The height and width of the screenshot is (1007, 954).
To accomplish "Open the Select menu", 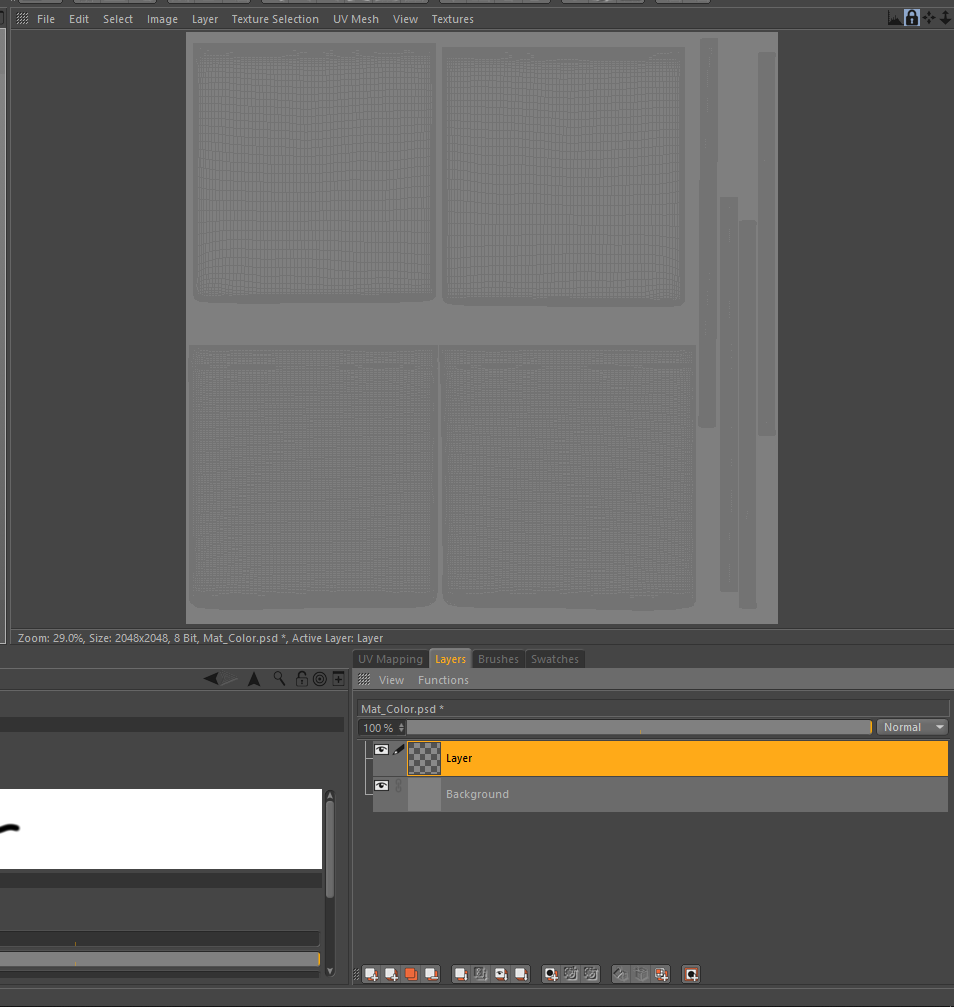I will [x=118, y=19].
